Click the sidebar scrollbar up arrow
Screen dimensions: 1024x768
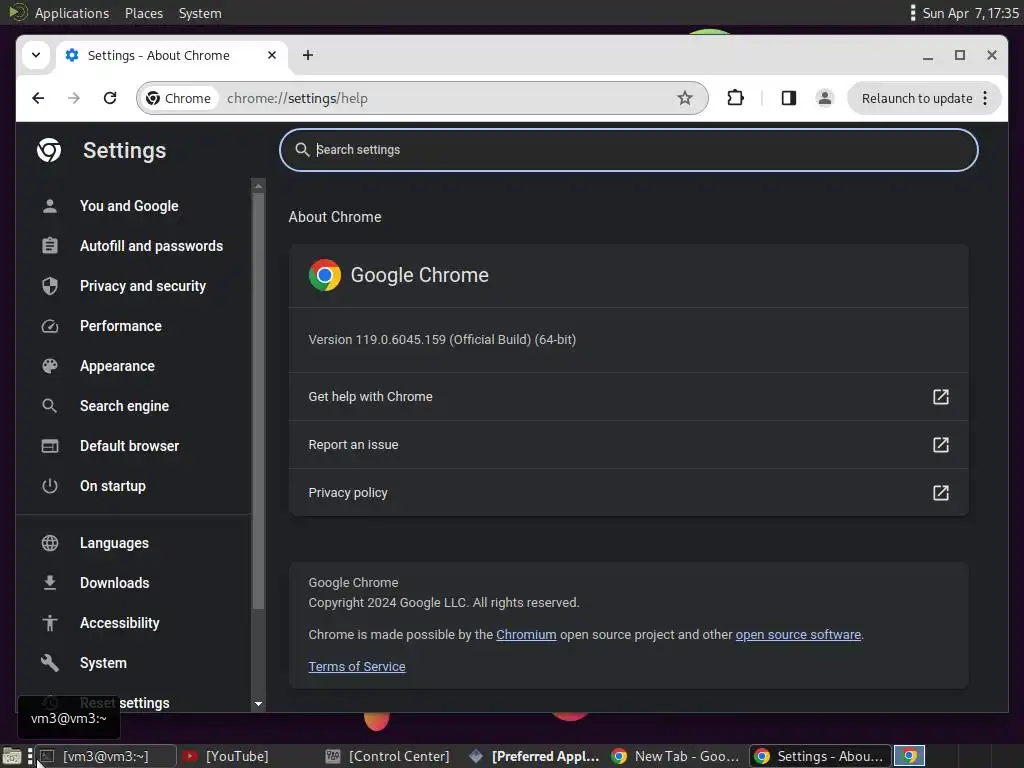point(259,186)
